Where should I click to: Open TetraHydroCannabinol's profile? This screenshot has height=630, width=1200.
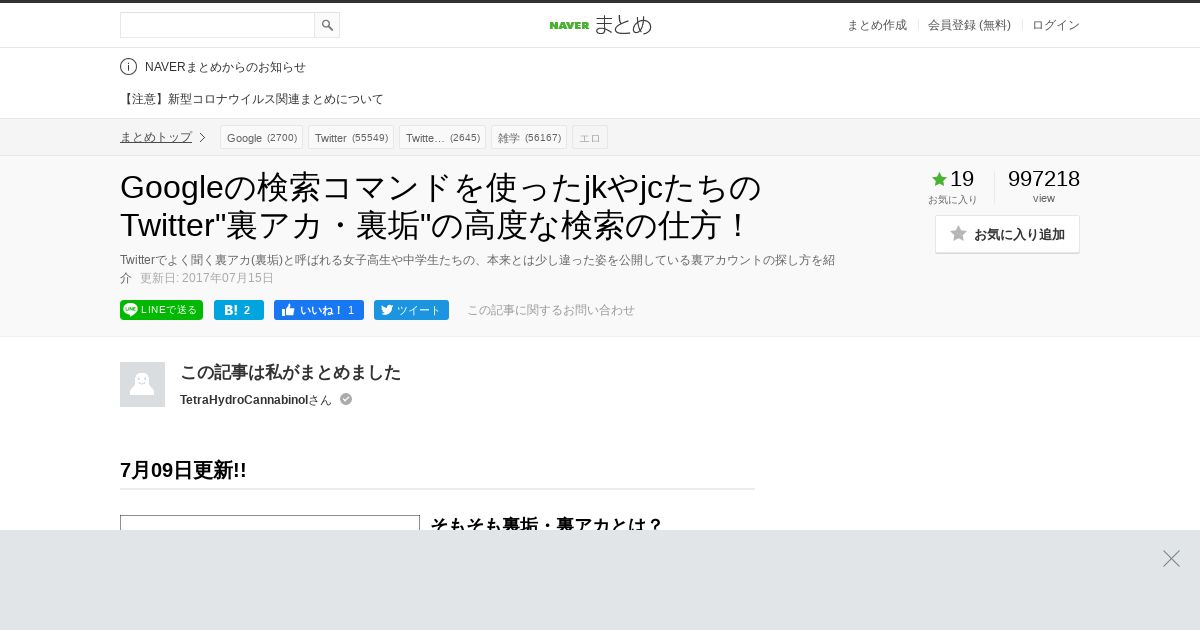[x=244, y=400]
